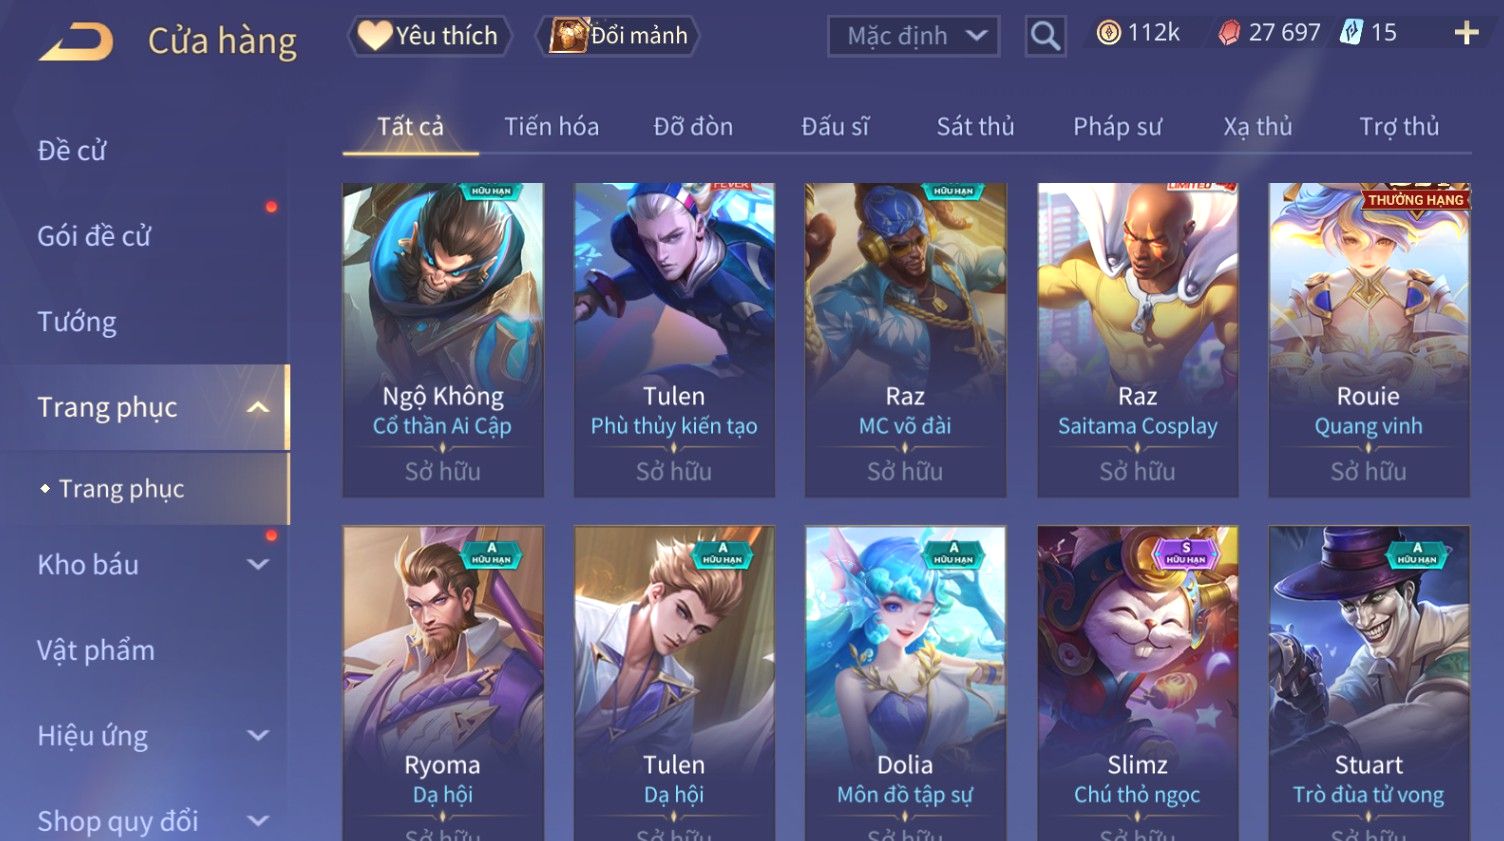Click the blue voucher currency icon

pyautogui.click(x=1351, y=32)
